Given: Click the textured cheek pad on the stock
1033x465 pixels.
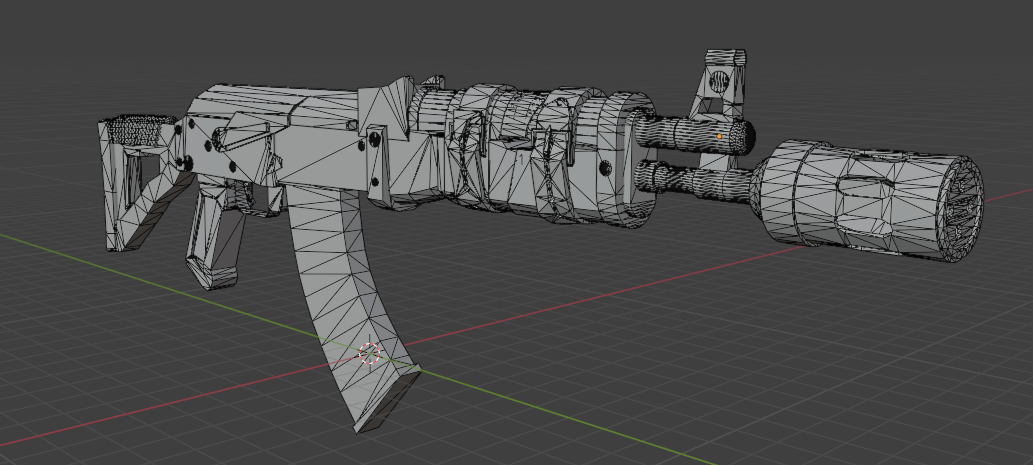Looking at the screenshot, I should coord(140,128).
